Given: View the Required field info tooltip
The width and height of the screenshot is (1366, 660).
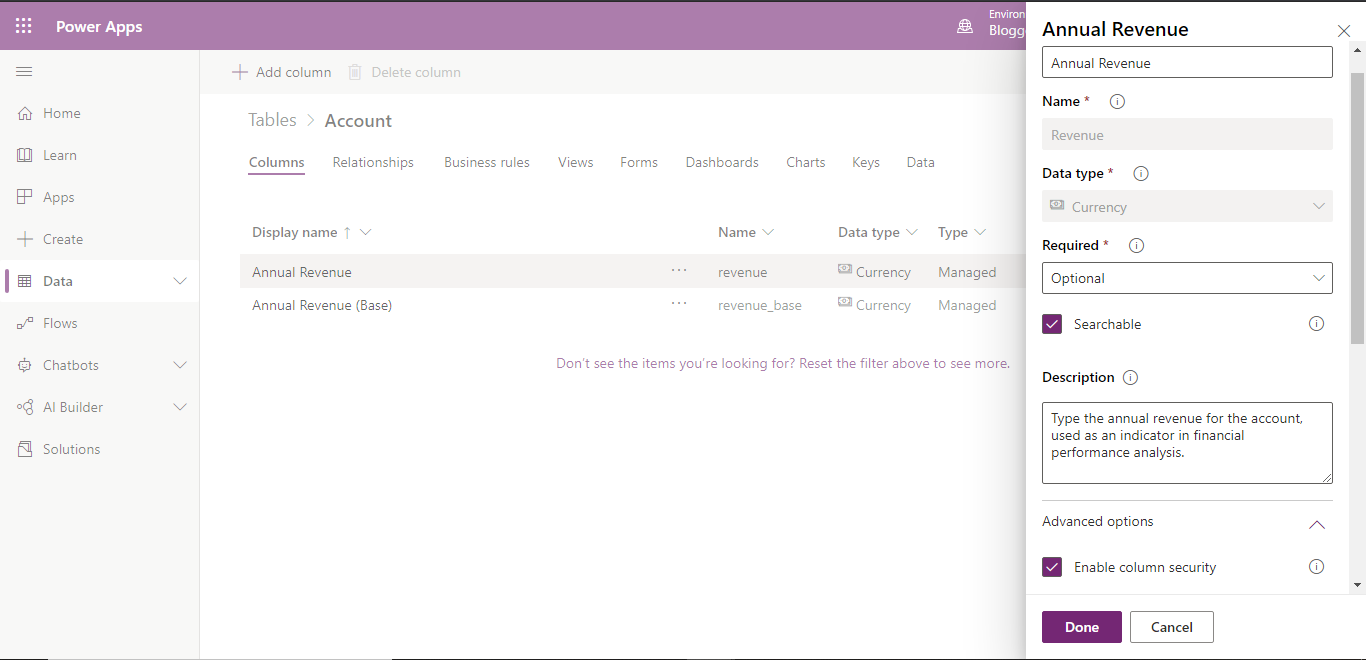Looking at the screenshot, I should (x=1136, y=244).
